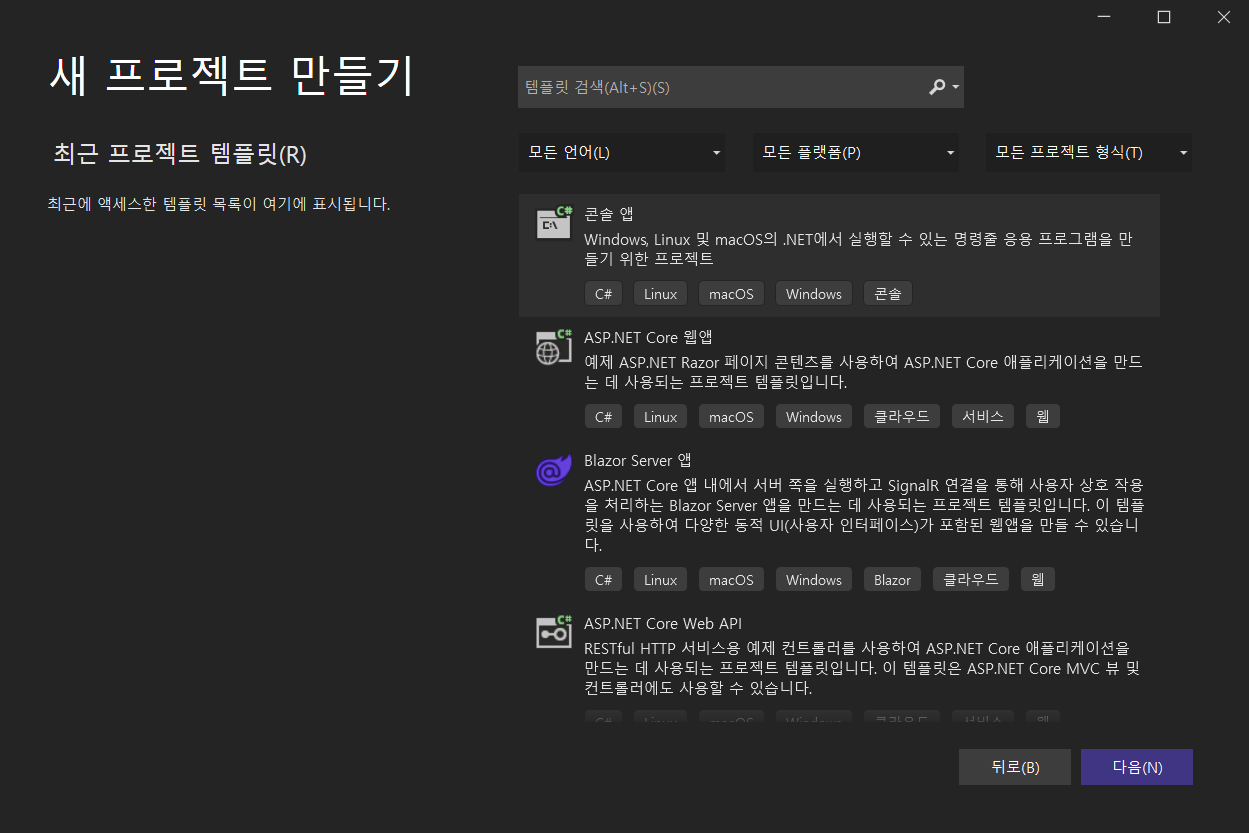
Task: Click the Linux tag under ASP.NET Core 웹앱
Action: point(661,417)
